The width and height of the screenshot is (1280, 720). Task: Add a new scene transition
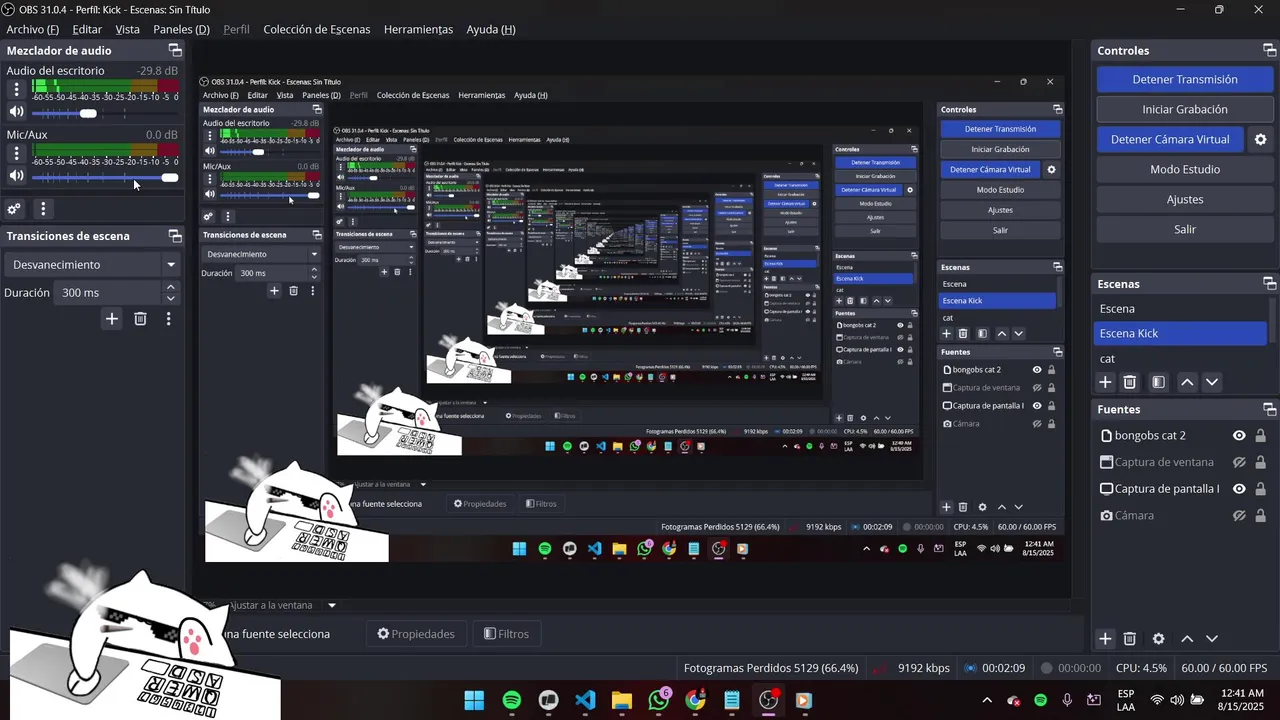pyautogui.click(x=112, y=319)
